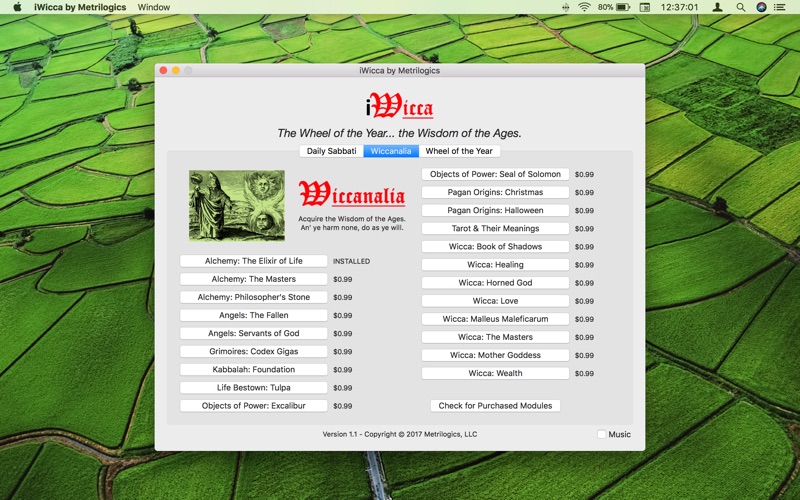Open Siri from menu bar
800x500 pixels.
point(761,7)
